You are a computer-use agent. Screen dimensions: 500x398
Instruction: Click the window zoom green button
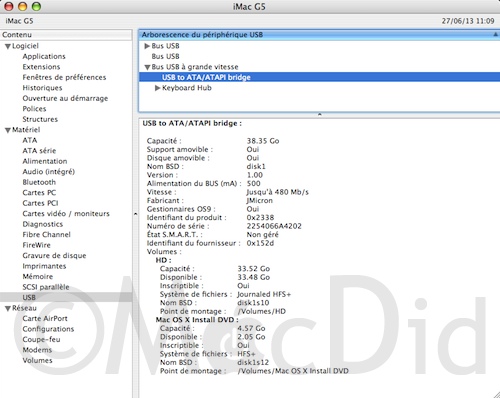coord(36,6)
